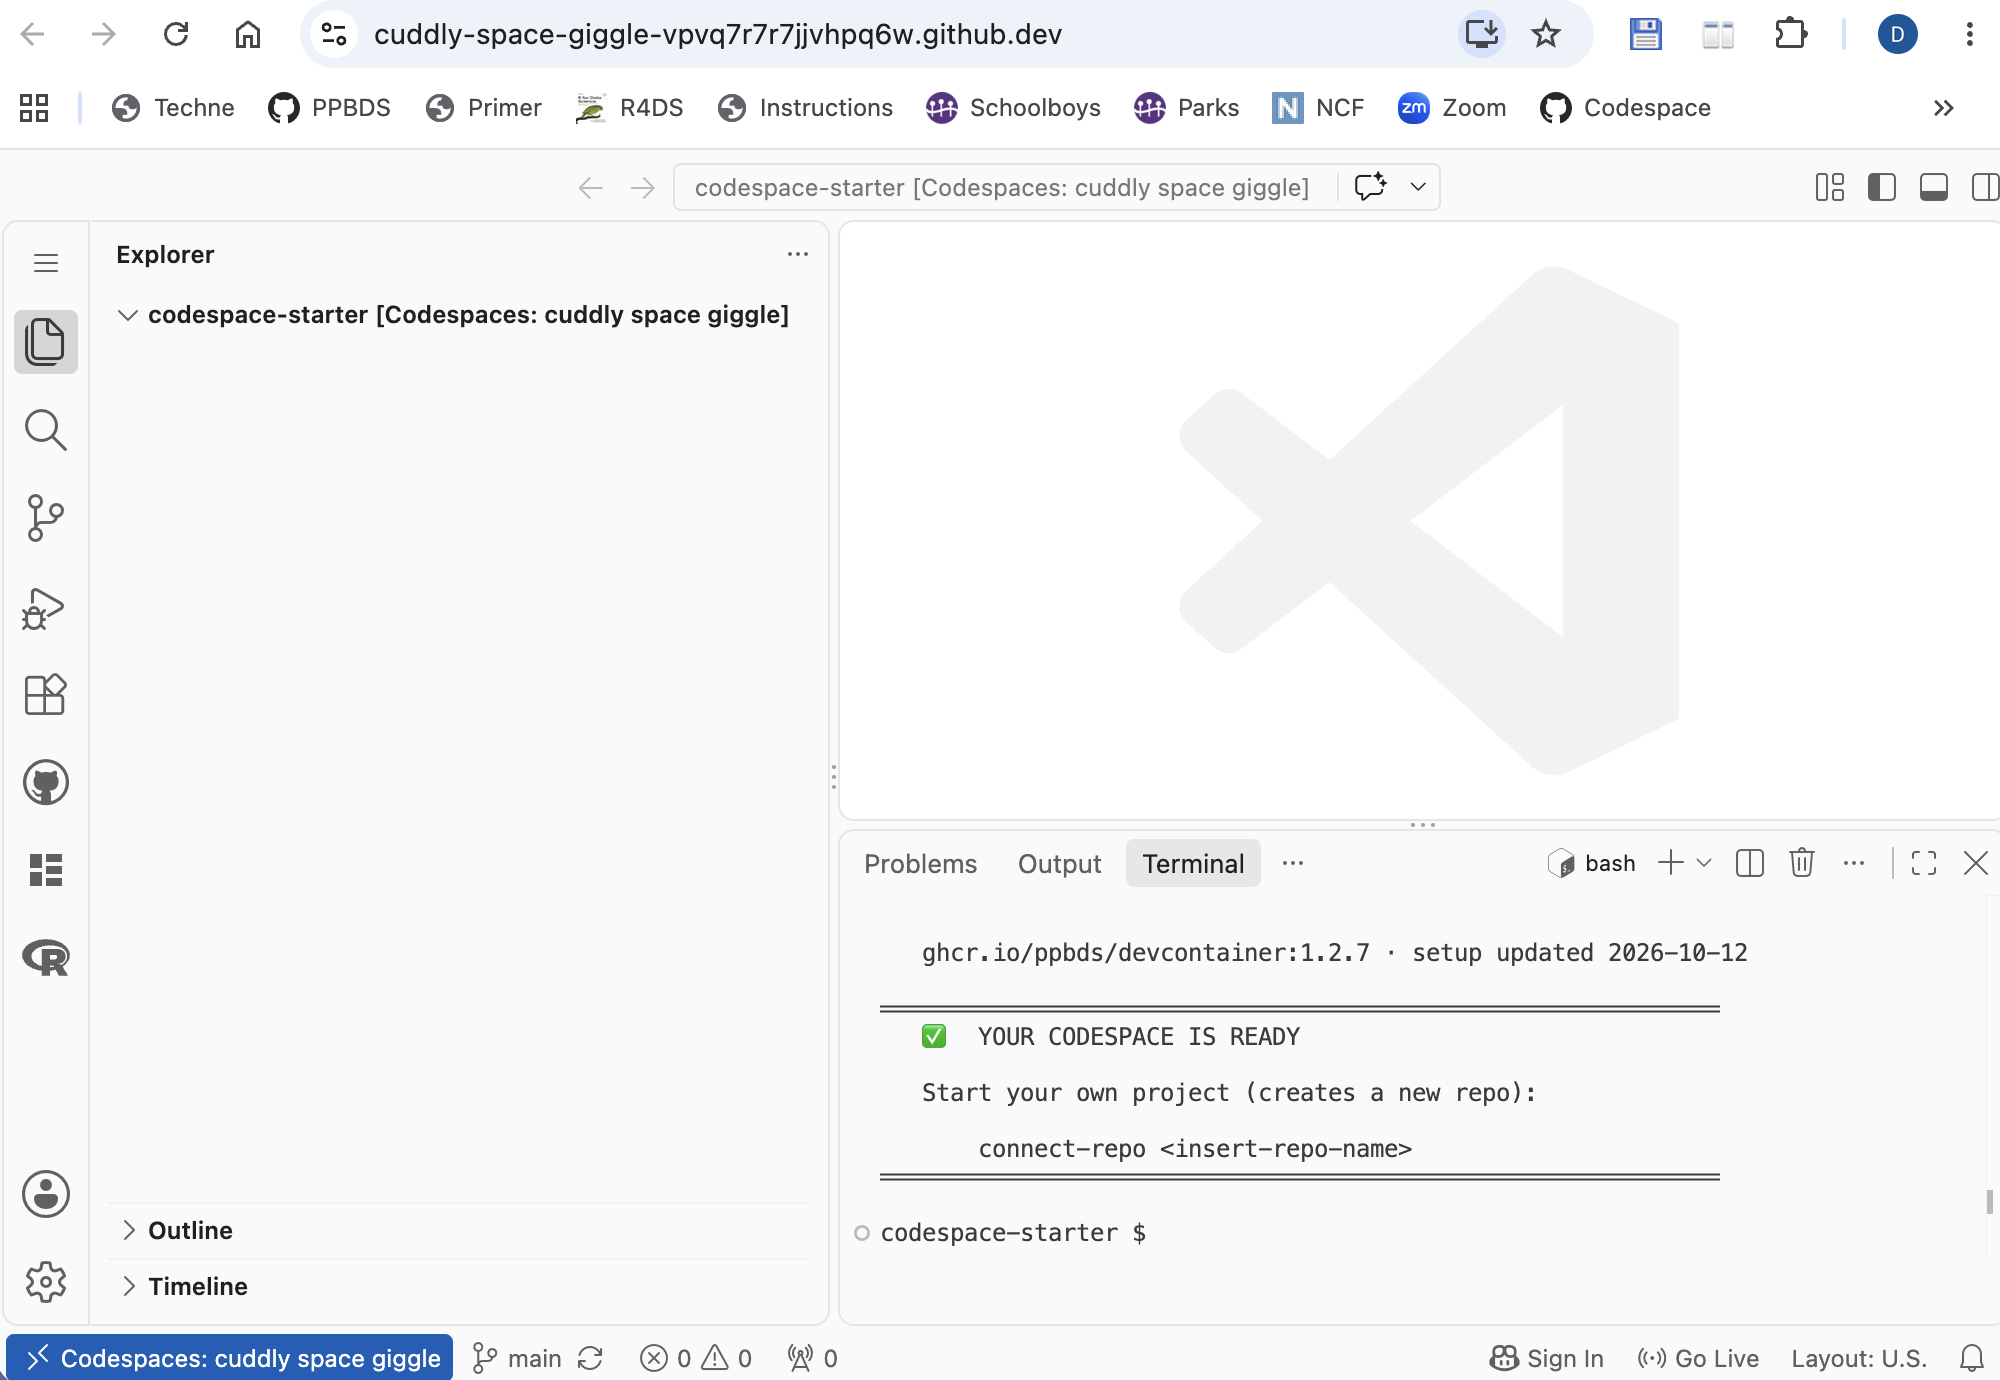Expand the Outline section
The width and height of the screenshot is (2000, 1380).
(128, 1230)
